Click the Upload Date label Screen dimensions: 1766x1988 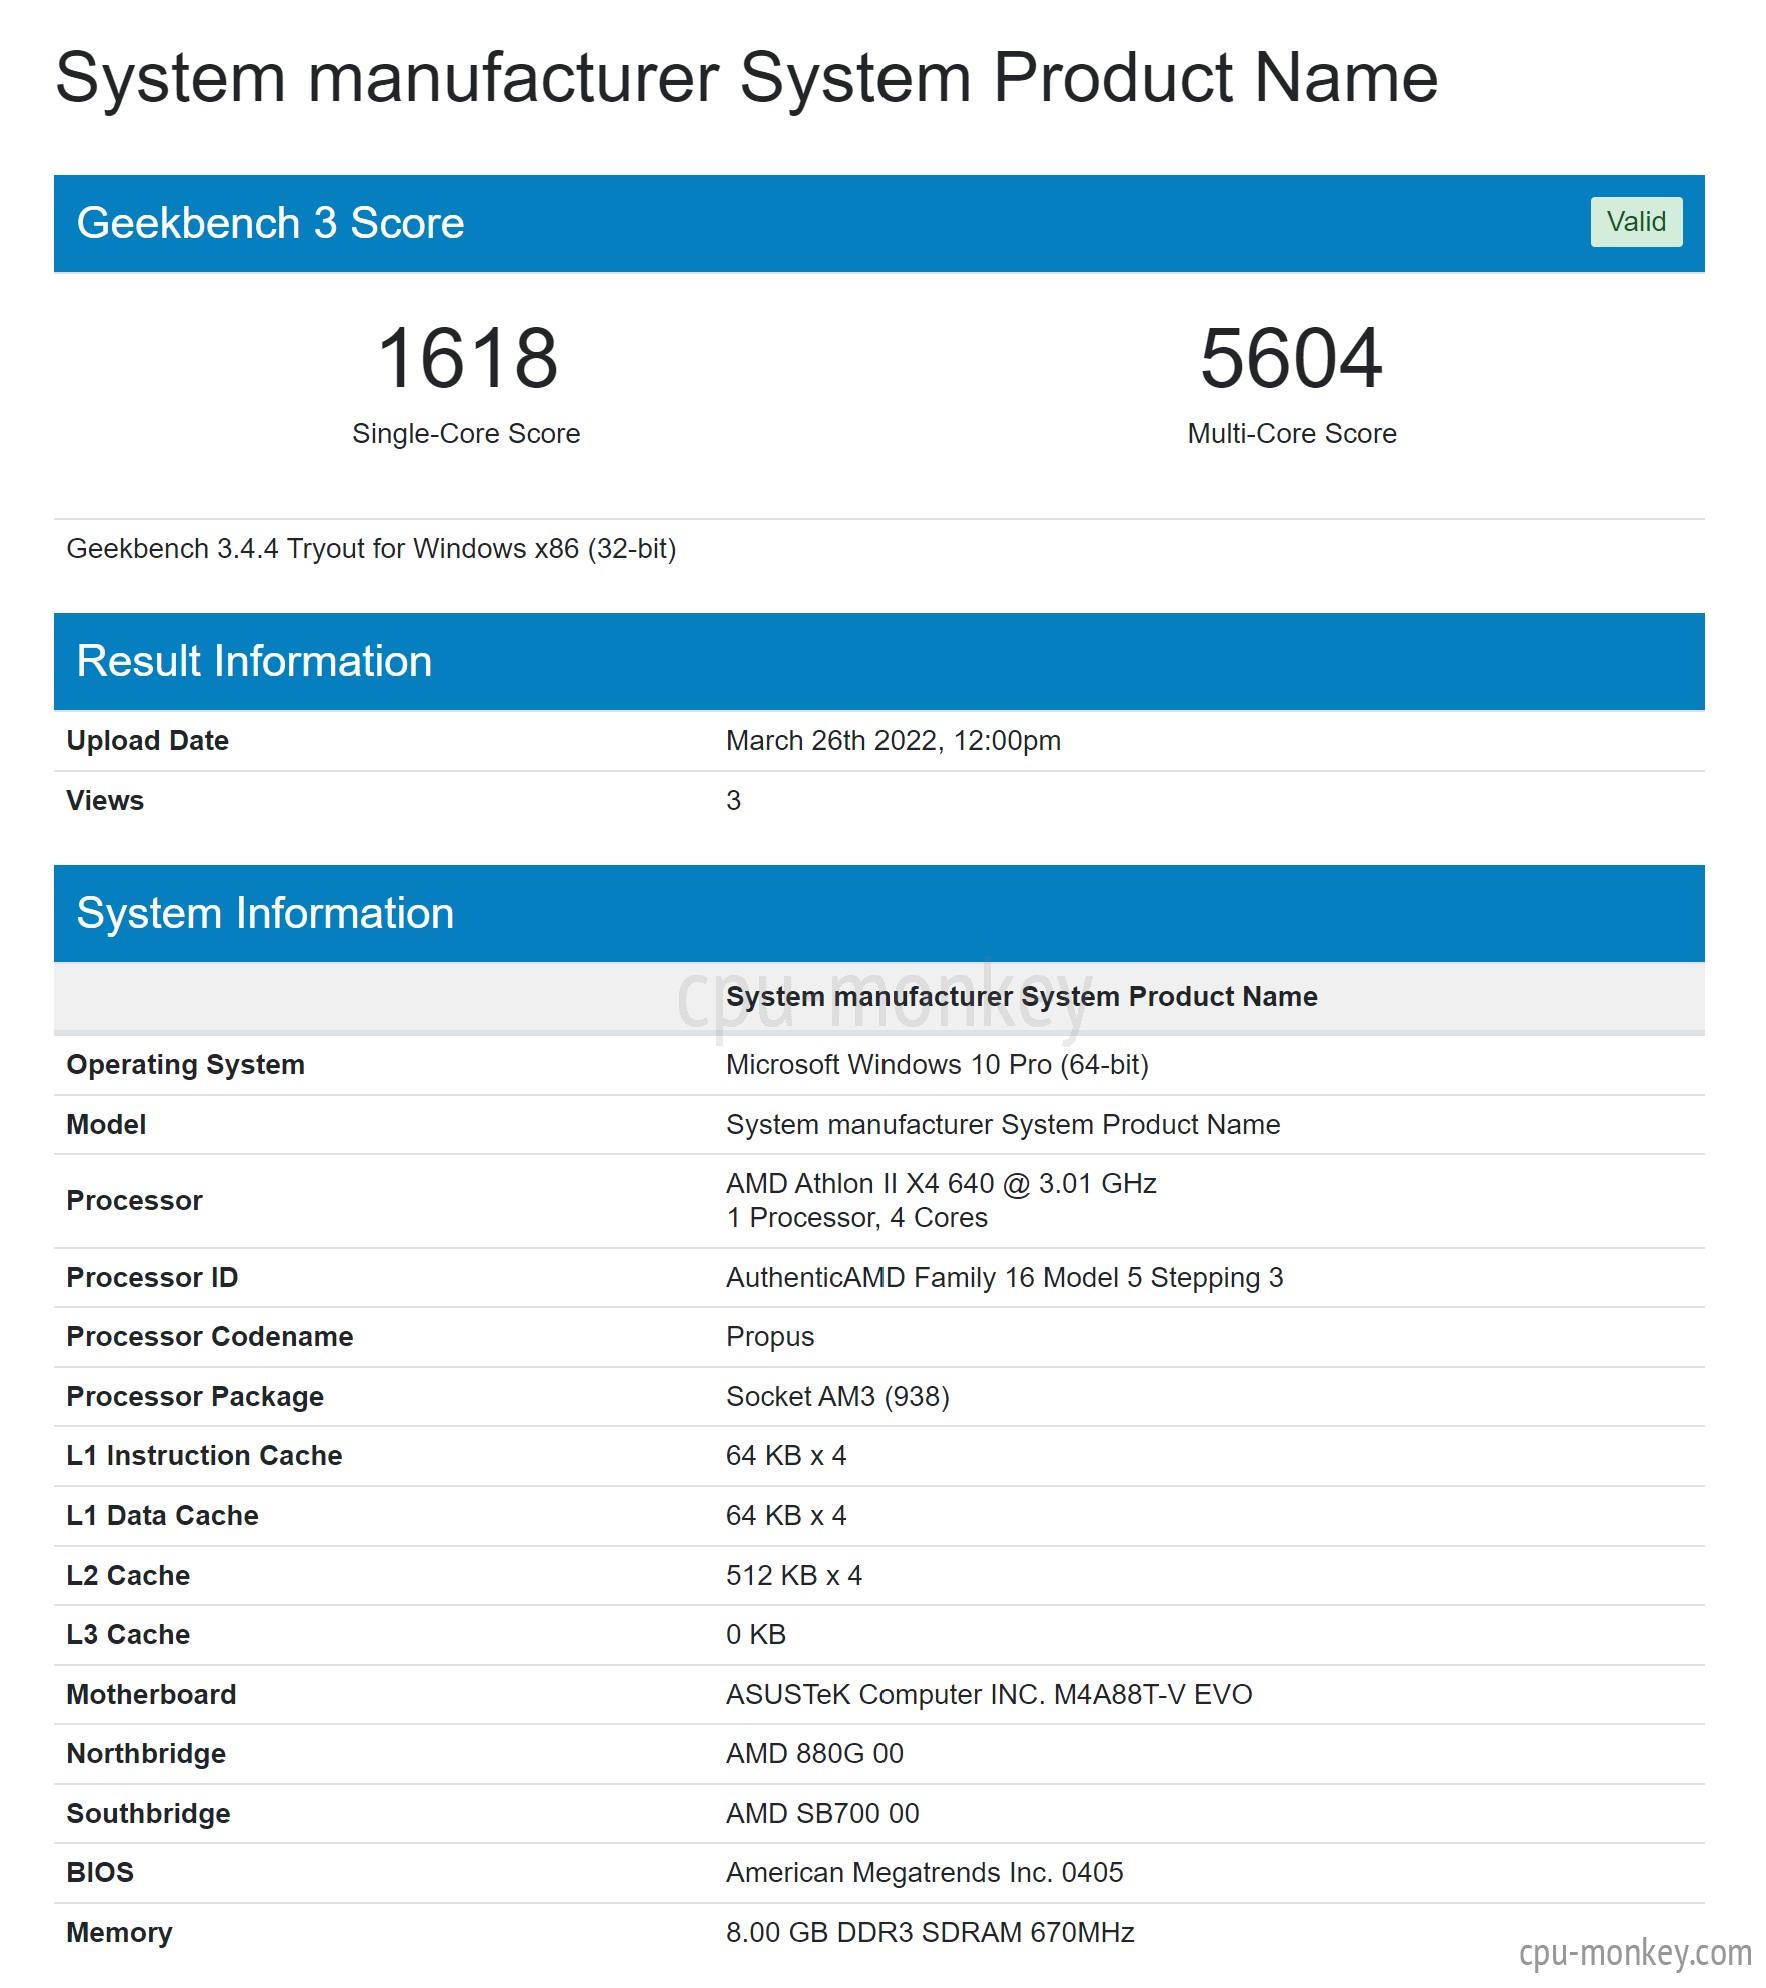pyautogui.click(x=148, y=741)
